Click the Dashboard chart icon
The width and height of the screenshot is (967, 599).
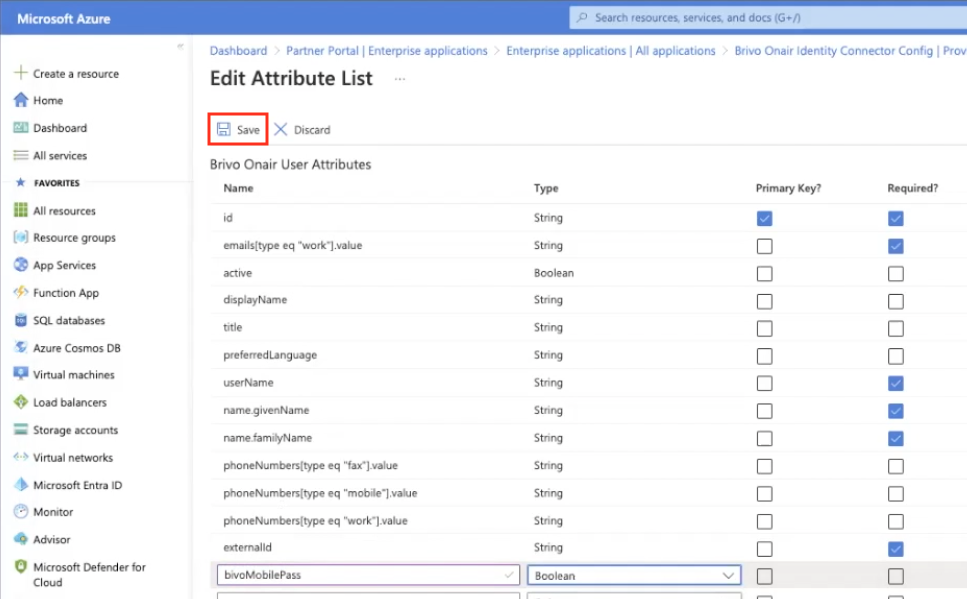tap(21, 128)
